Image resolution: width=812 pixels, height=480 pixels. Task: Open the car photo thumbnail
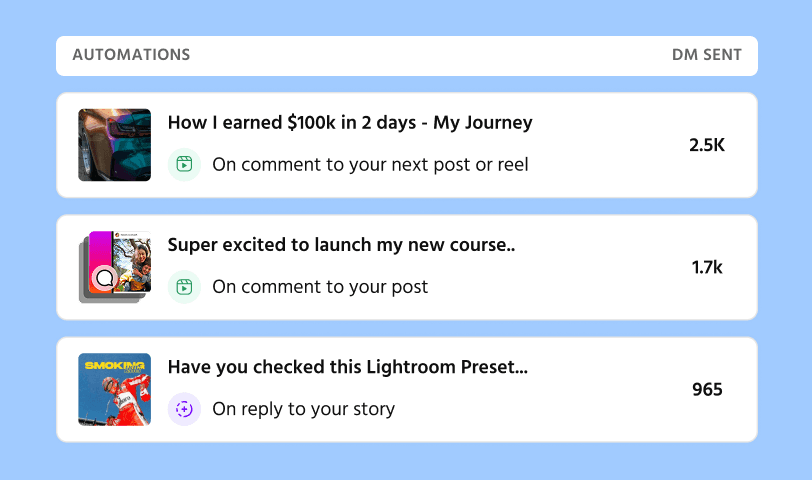pos(114,145)
